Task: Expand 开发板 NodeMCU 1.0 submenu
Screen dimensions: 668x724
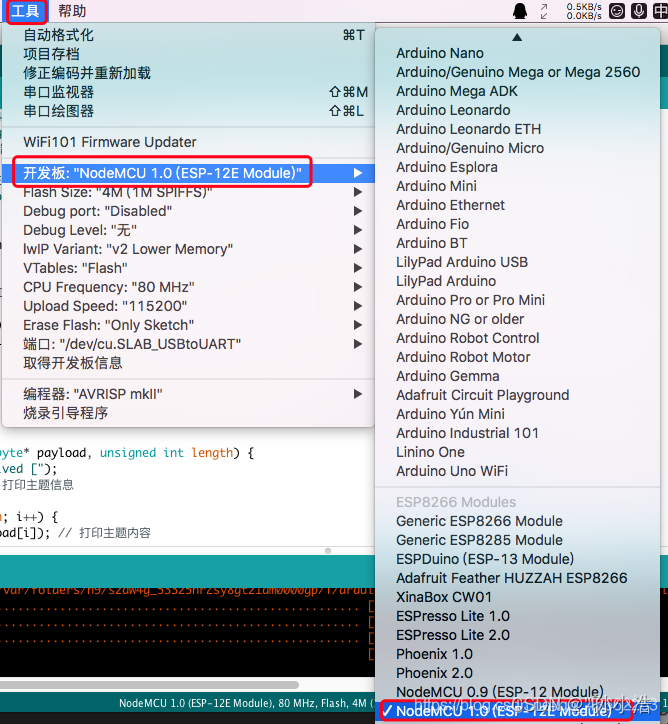Action: coord(188,173)
